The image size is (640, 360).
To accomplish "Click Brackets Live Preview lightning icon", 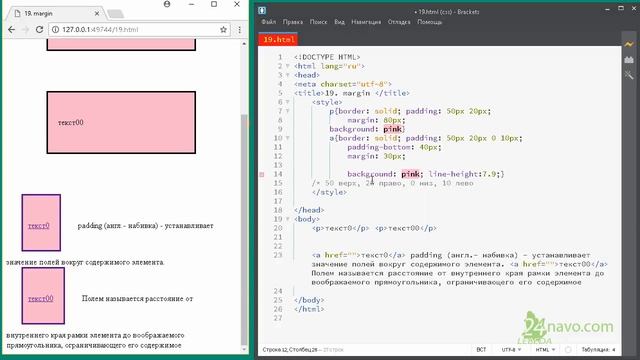I will pyautogui.click(x=629, y=44).
